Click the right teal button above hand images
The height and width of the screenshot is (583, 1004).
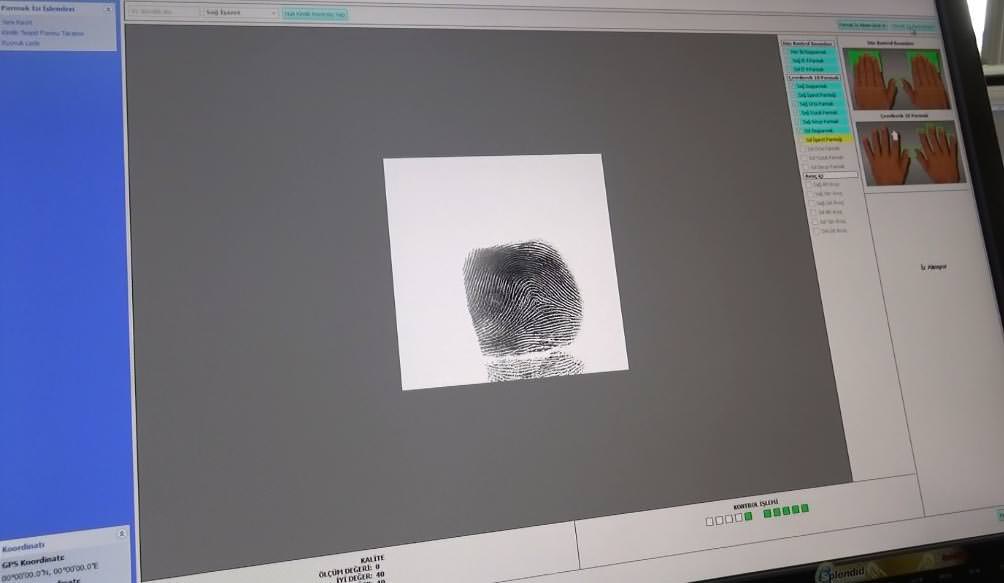coord(913,26)
